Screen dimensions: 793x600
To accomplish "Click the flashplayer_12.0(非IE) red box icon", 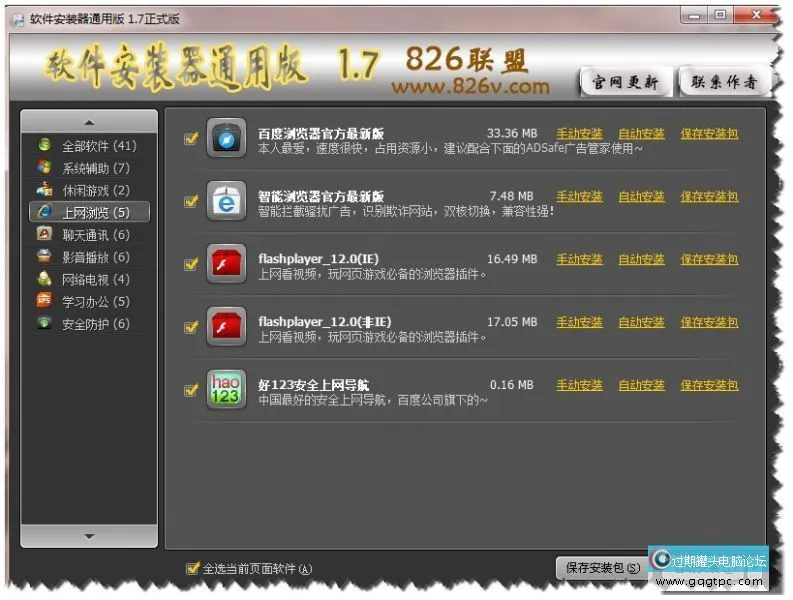I will click(x=227, y=327).
